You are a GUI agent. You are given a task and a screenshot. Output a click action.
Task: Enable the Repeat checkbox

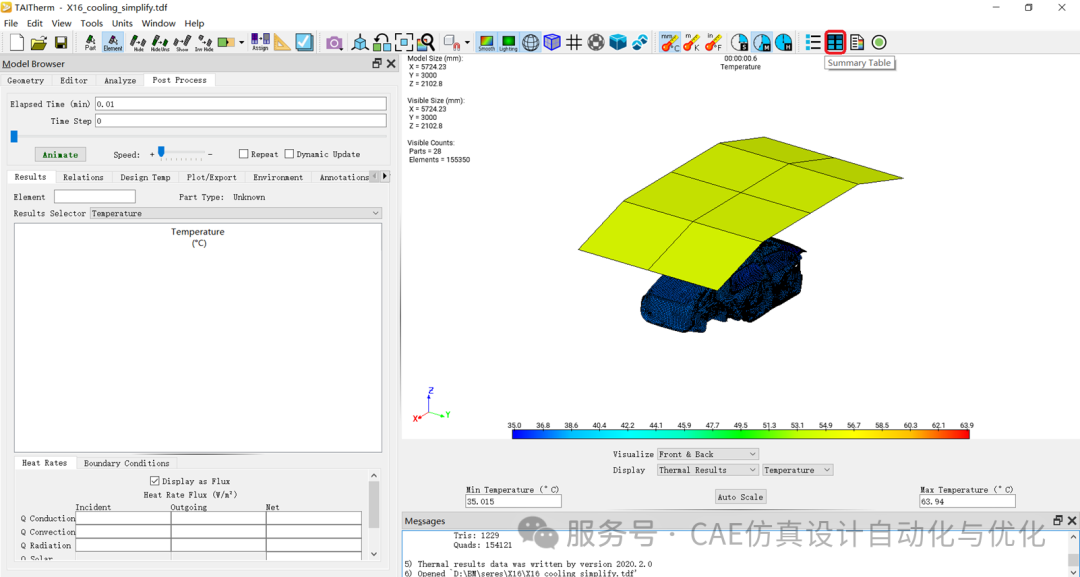[x=243, y=154]
